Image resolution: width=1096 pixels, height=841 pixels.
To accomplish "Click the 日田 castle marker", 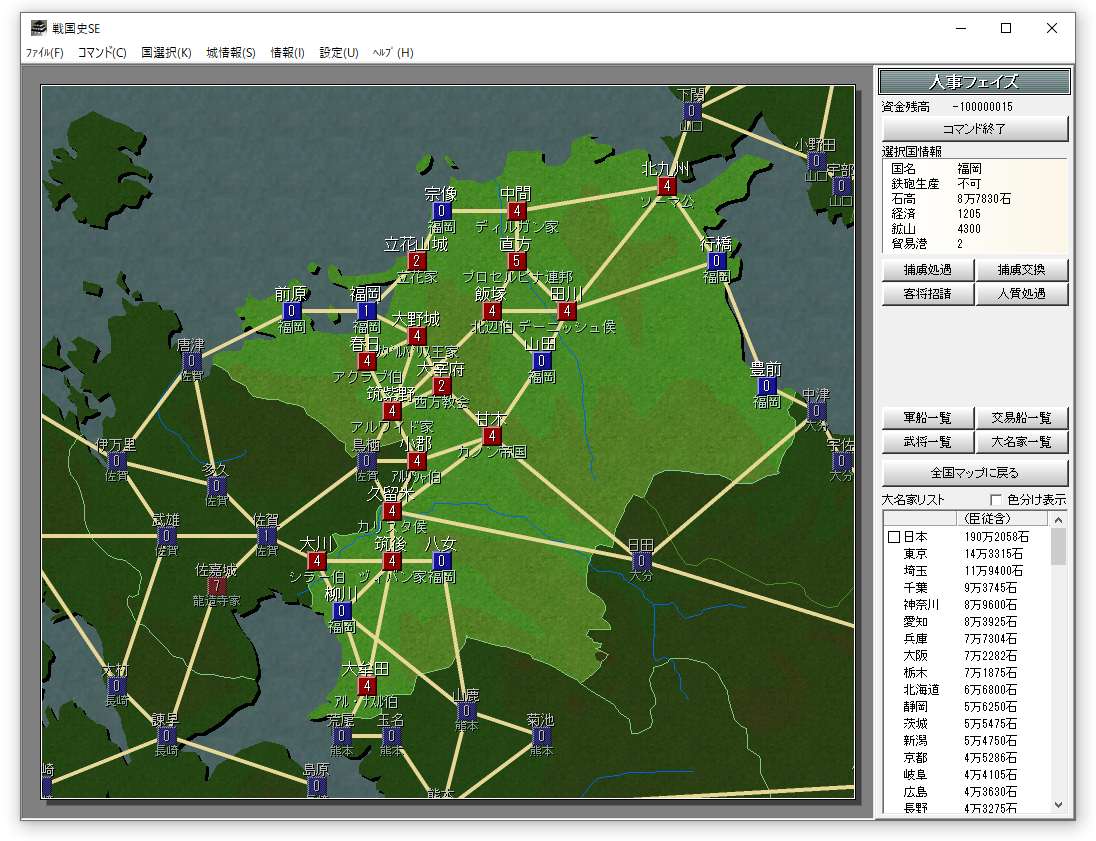I will click(x=641, y=561).
